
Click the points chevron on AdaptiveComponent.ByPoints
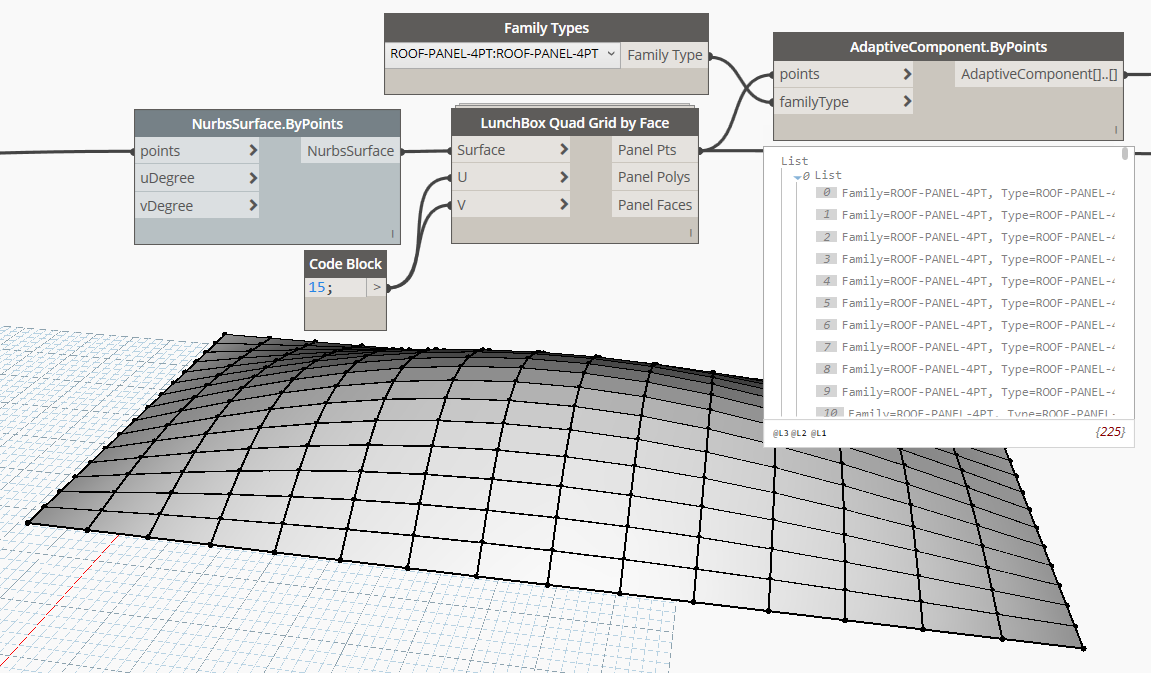coord(906,74)
